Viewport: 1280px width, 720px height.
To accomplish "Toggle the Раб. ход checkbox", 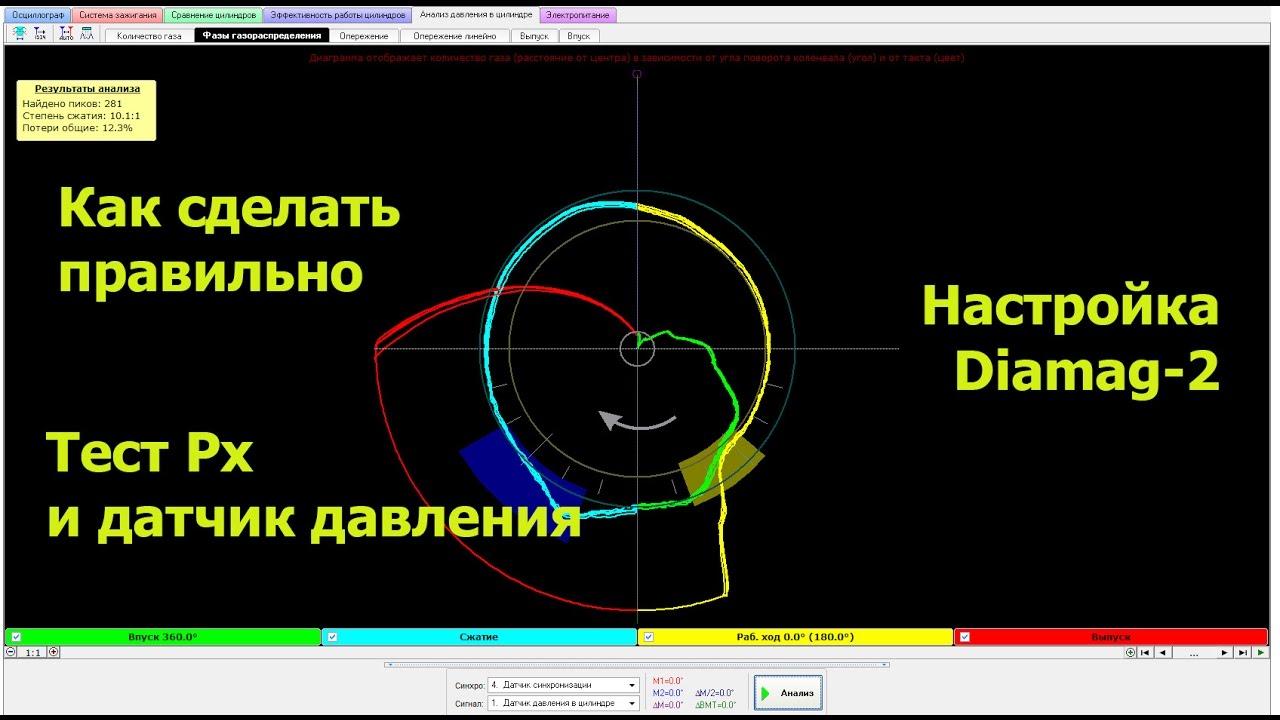I will 649,636.
